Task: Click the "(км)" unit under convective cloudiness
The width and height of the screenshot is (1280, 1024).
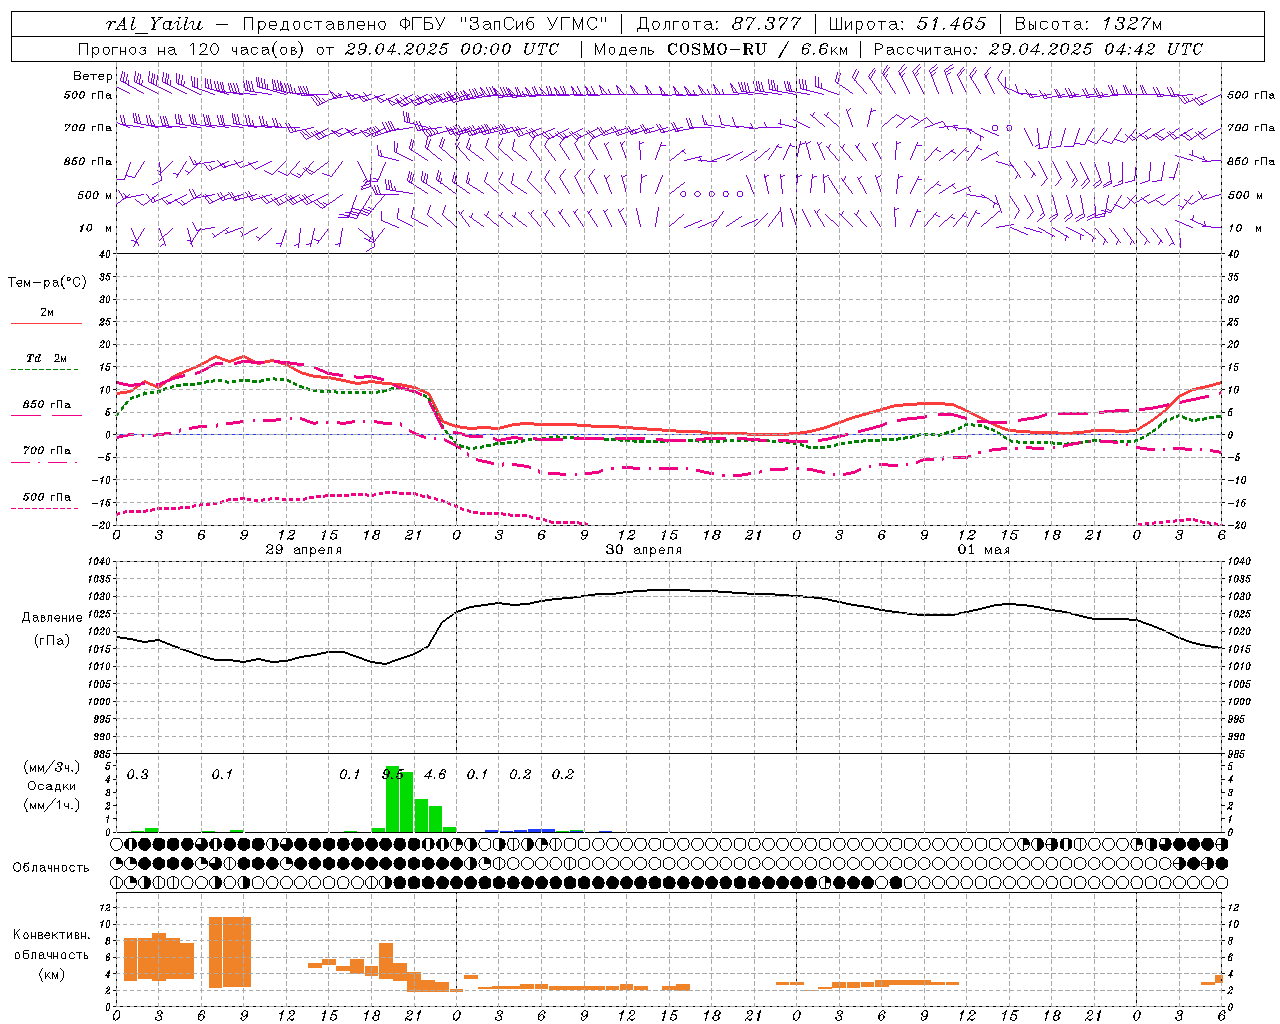Action: click(52, 974)
